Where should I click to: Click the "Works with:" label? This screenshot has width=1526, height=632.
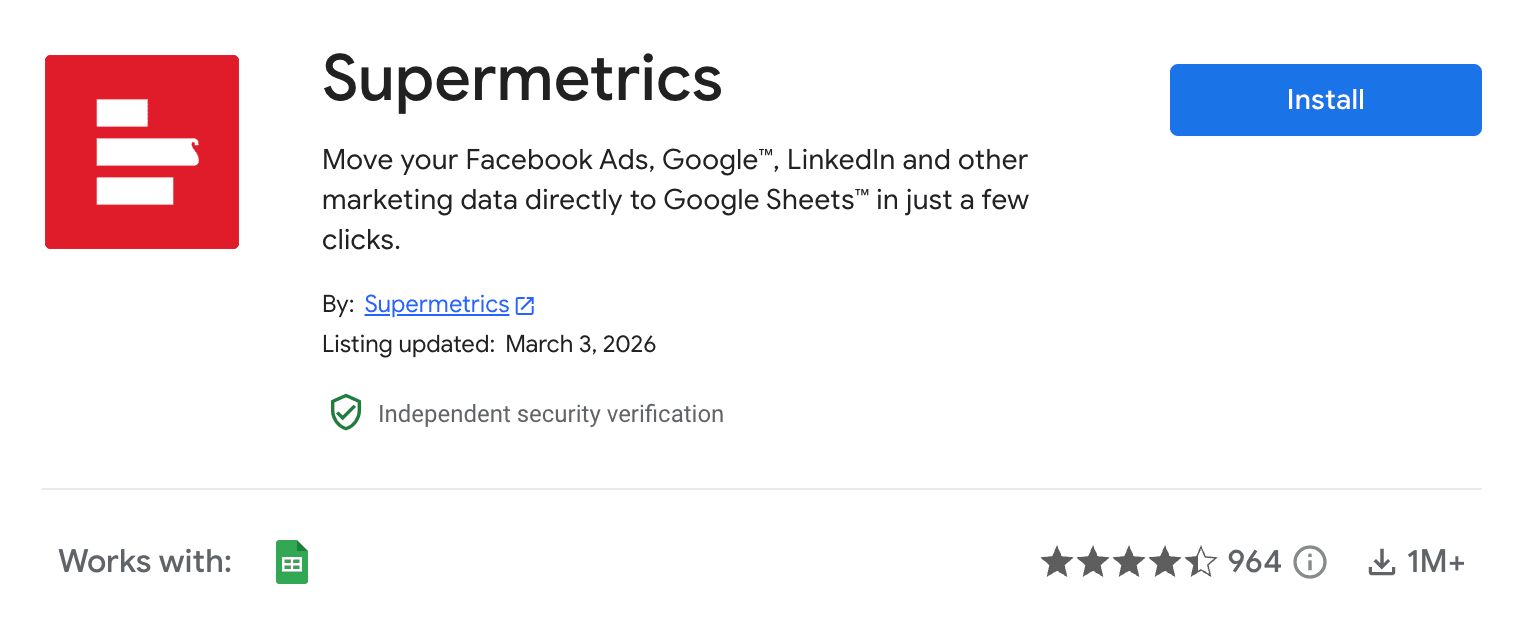click(x=145, y=561)
